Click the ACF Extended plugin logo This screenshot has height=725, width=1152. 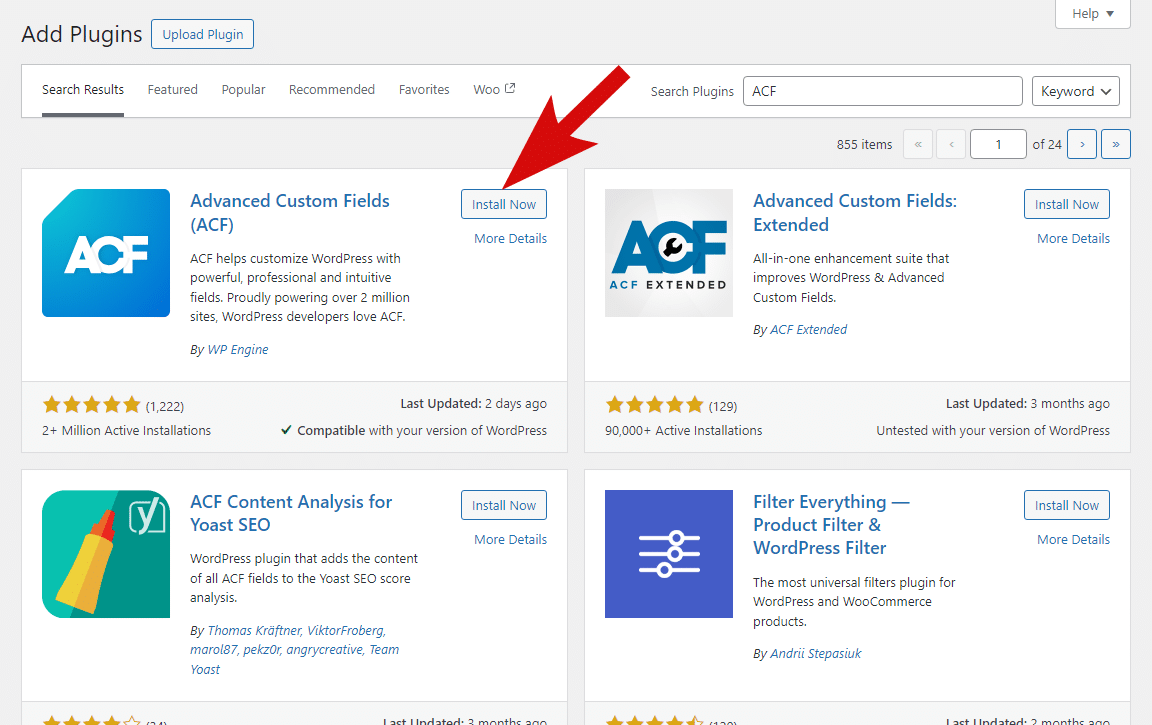(669, 253)
